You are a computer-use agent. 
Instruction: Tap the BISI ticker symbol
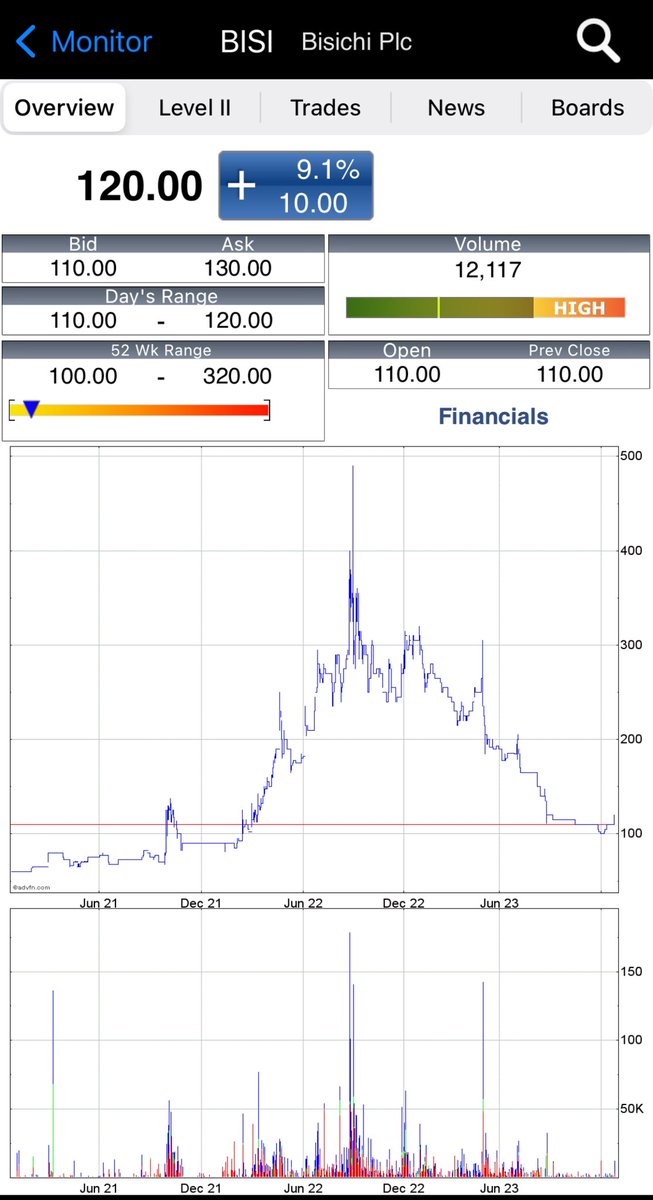(x=247, y=42)
